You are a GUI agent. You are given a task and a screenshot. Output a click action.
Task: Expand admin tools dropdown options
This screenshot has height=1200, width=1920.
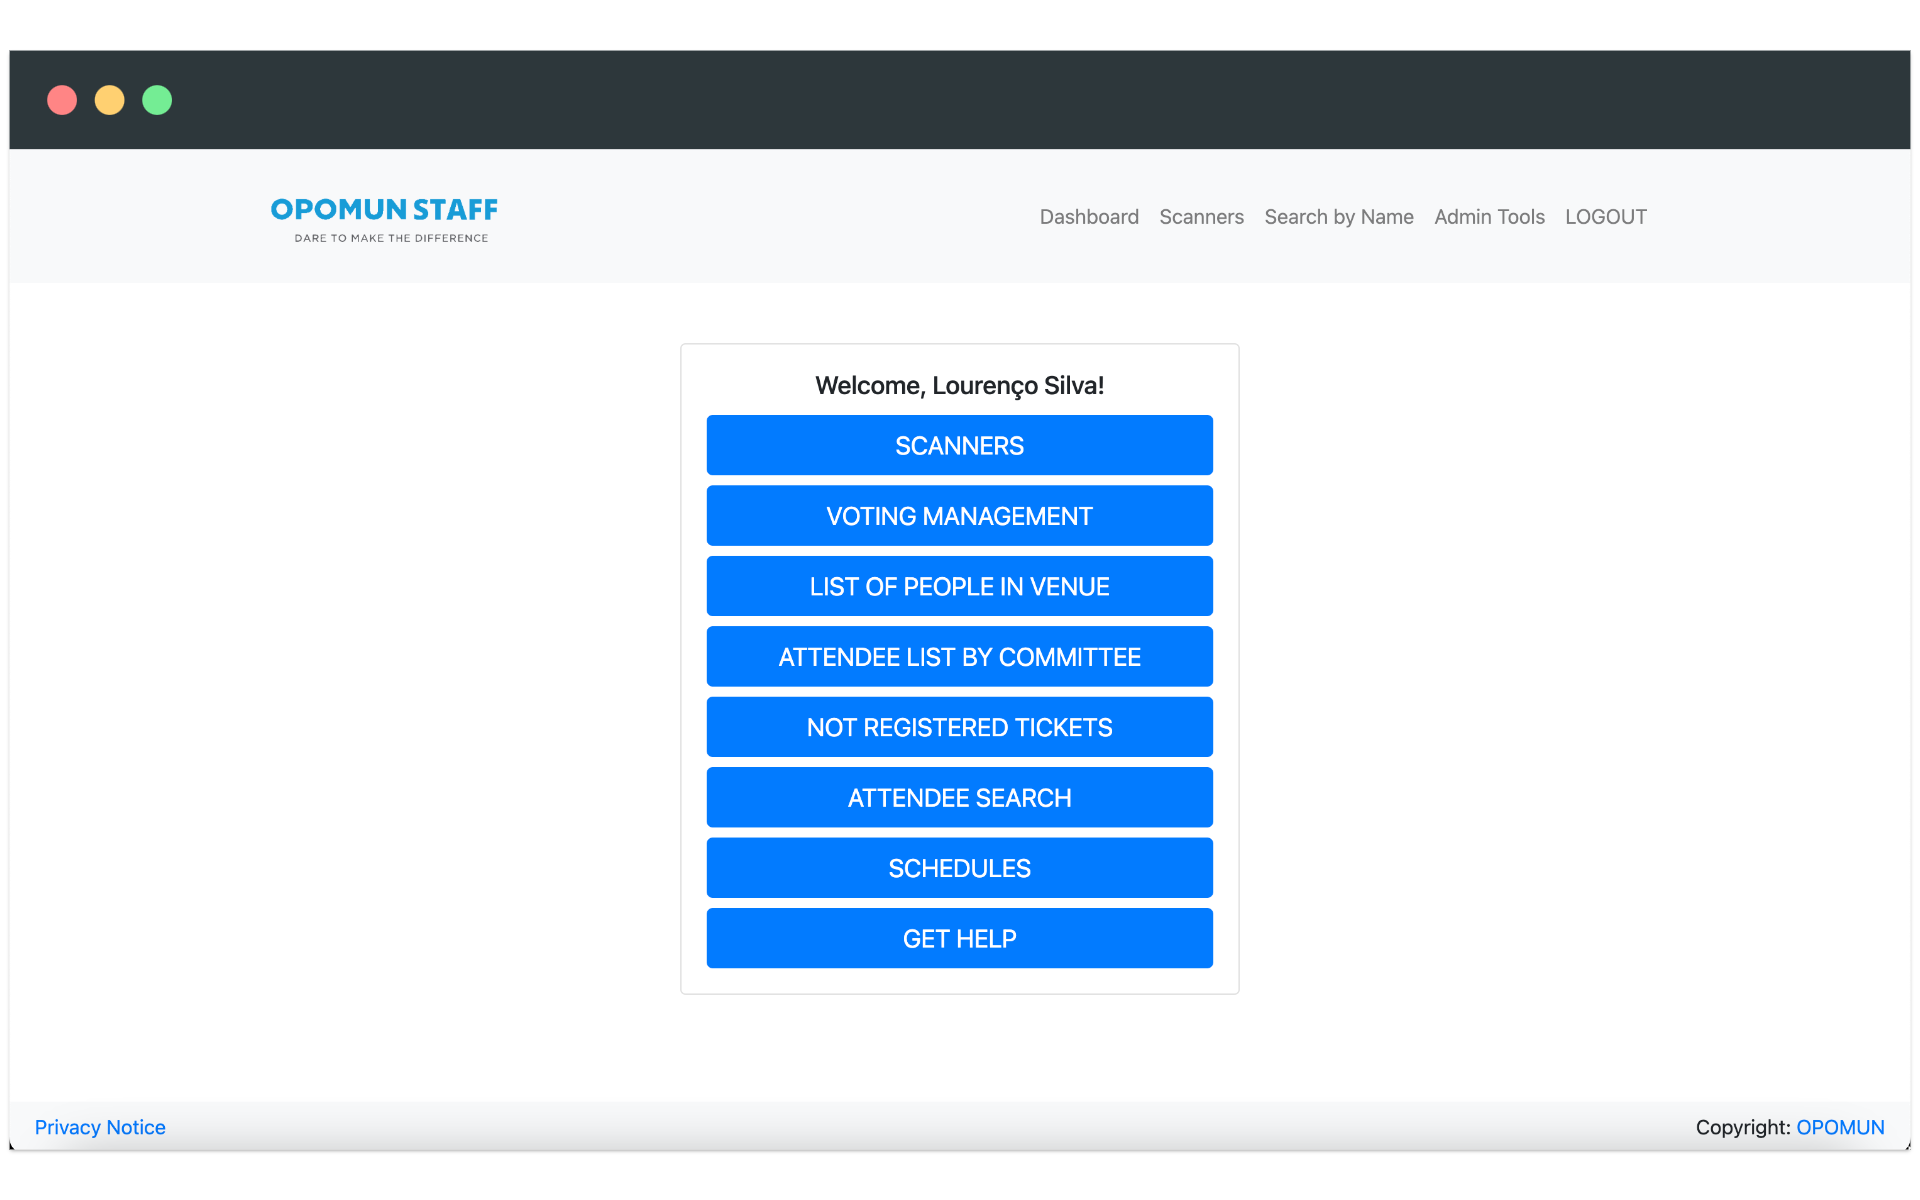[x=1489, y=216]
